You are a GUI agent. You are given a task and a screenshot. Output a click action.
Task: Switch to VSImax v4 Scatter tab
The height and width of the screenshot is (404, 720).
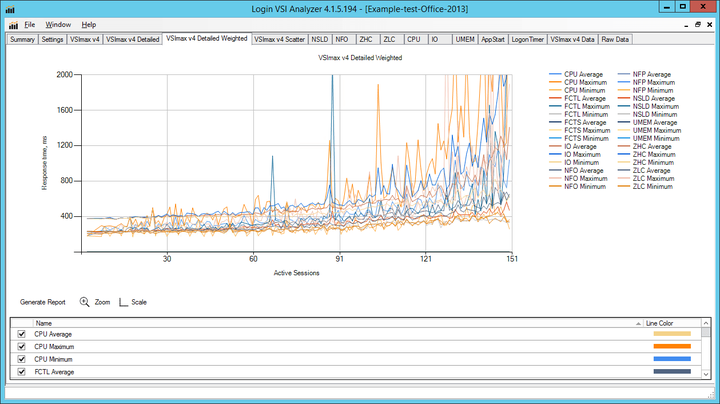(x=279, y=40)
